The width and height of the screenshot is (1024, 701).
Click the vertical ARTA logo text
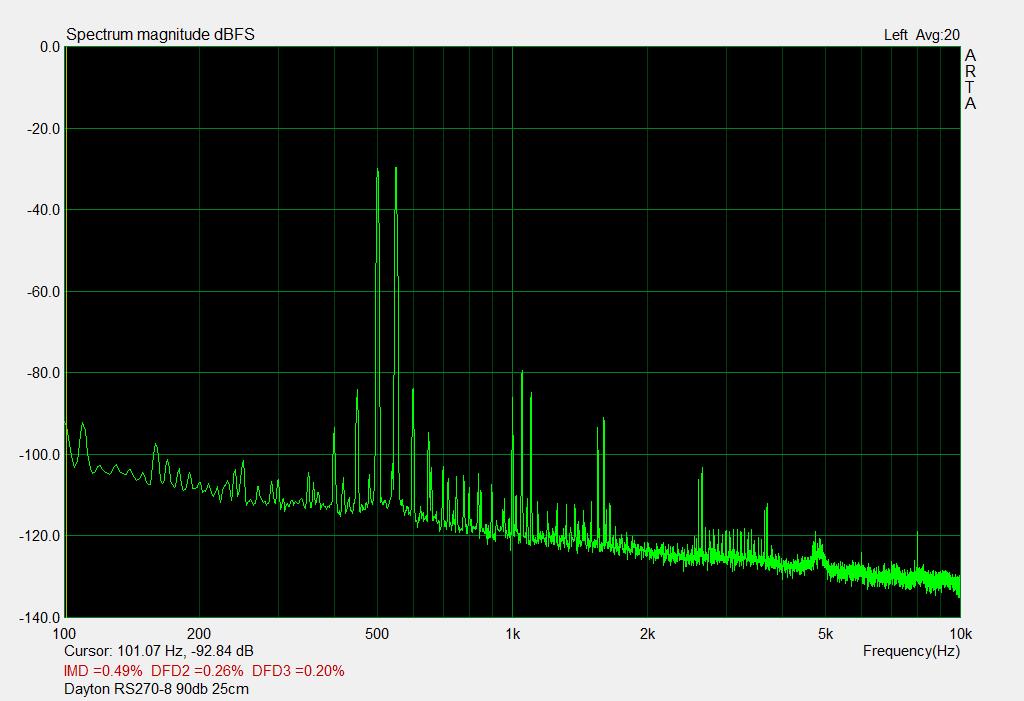tap(970, 80)
